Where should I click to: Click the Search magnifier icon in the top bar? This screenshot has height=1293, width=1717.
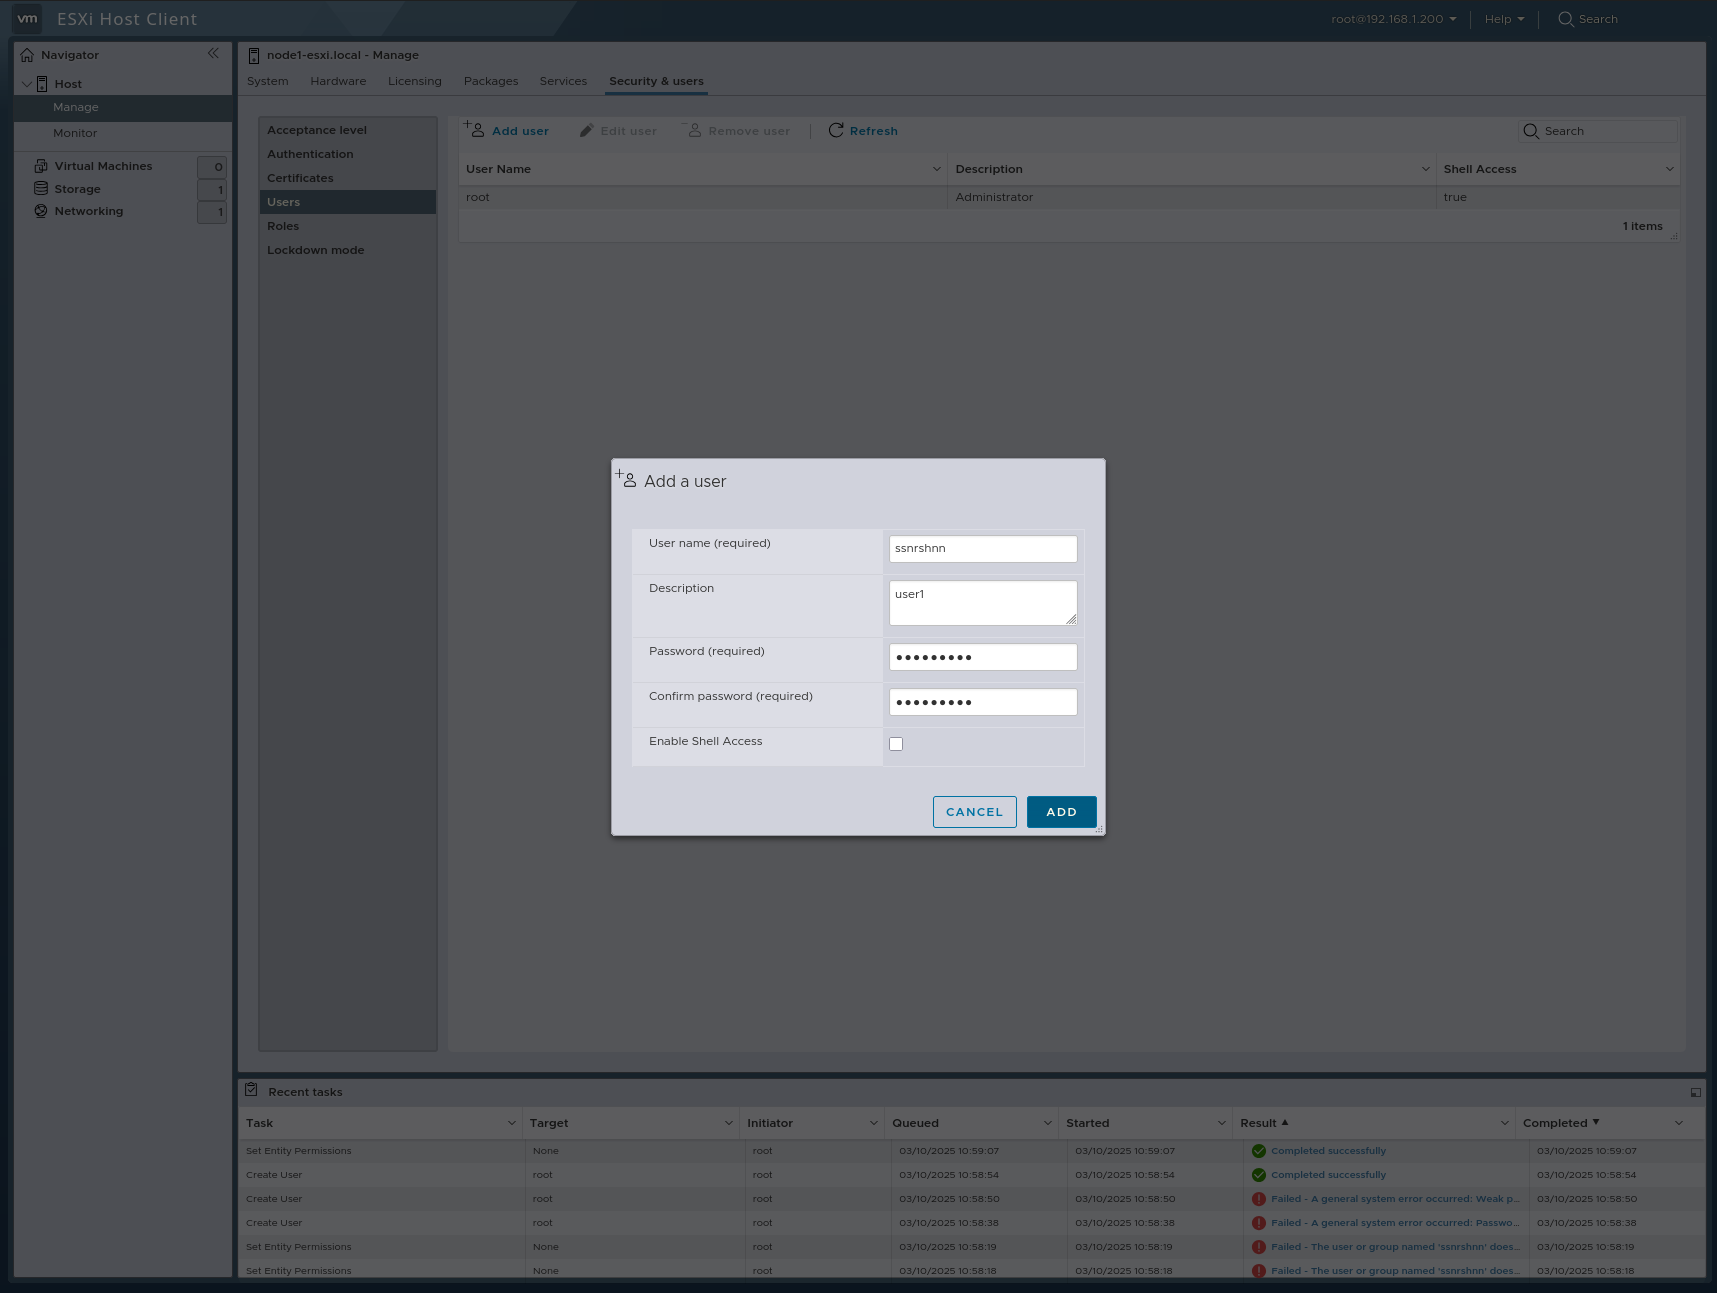point(1564,18)
